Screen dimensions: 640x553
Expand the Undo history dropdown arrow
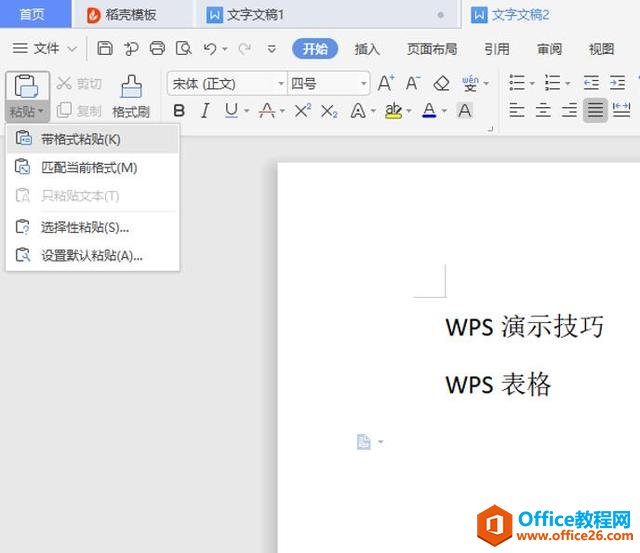(x=225, y=49)
